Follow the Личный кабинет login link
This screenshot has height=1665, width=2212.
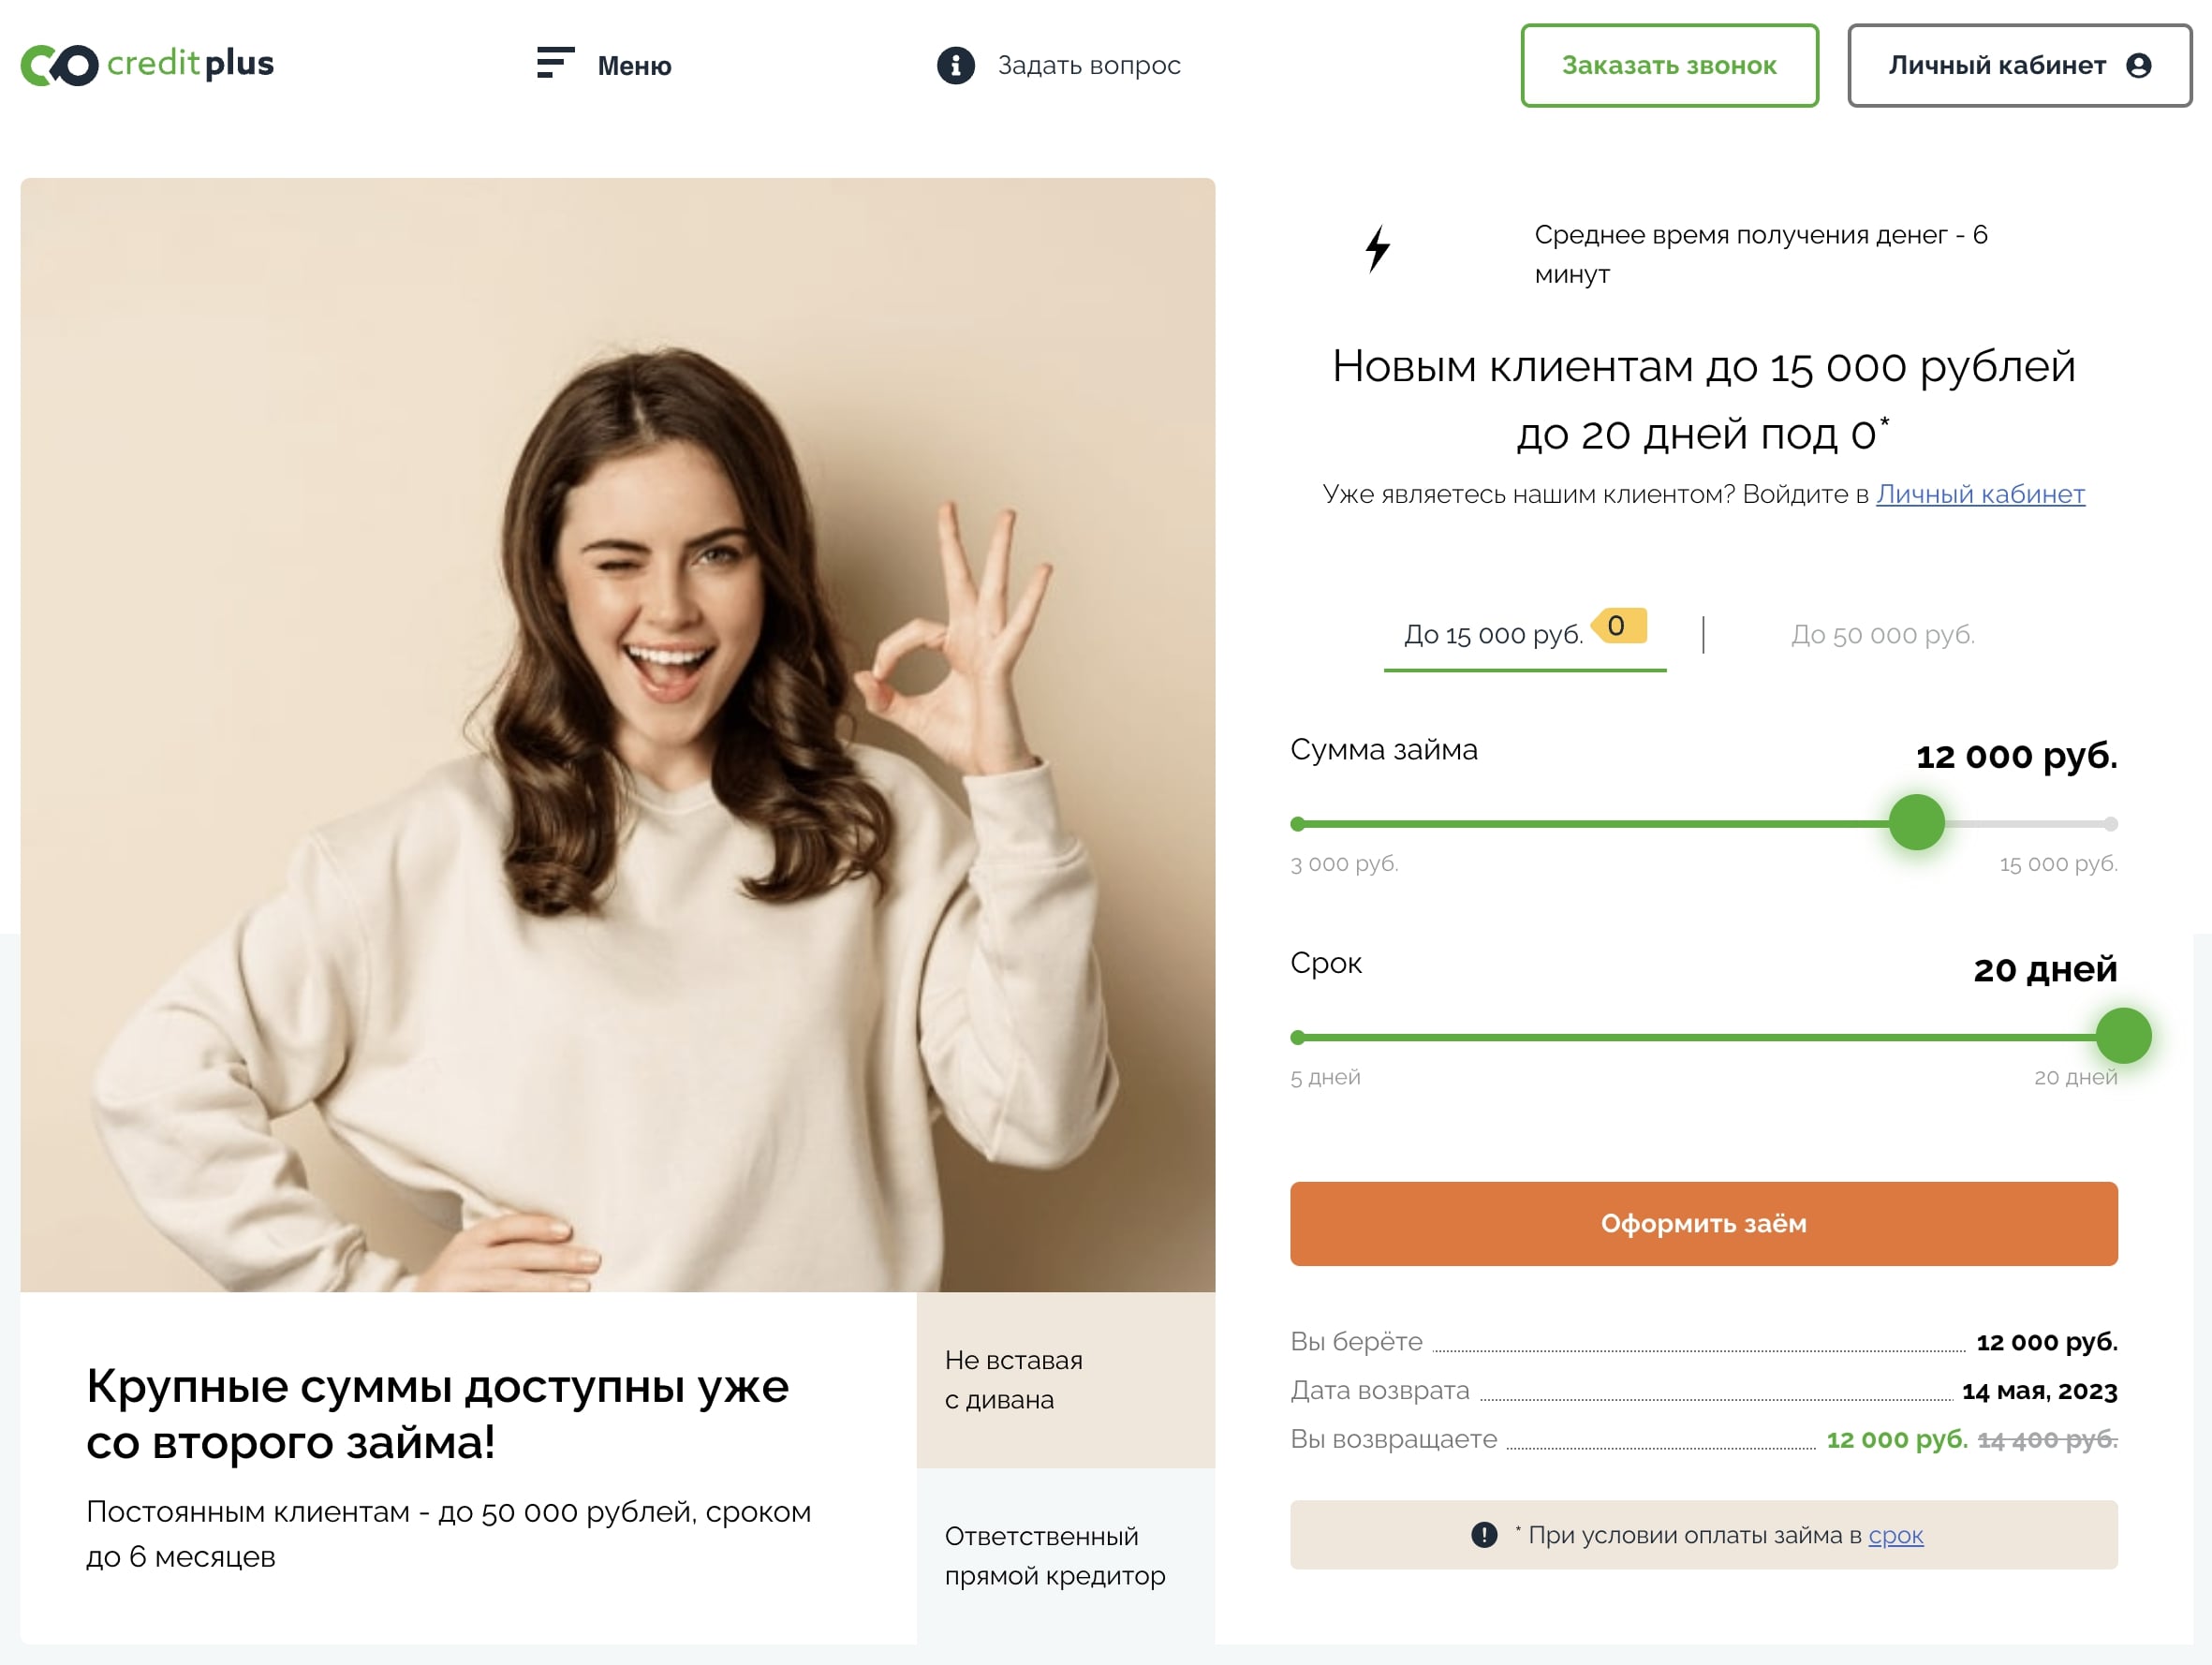pos(1980,494)
